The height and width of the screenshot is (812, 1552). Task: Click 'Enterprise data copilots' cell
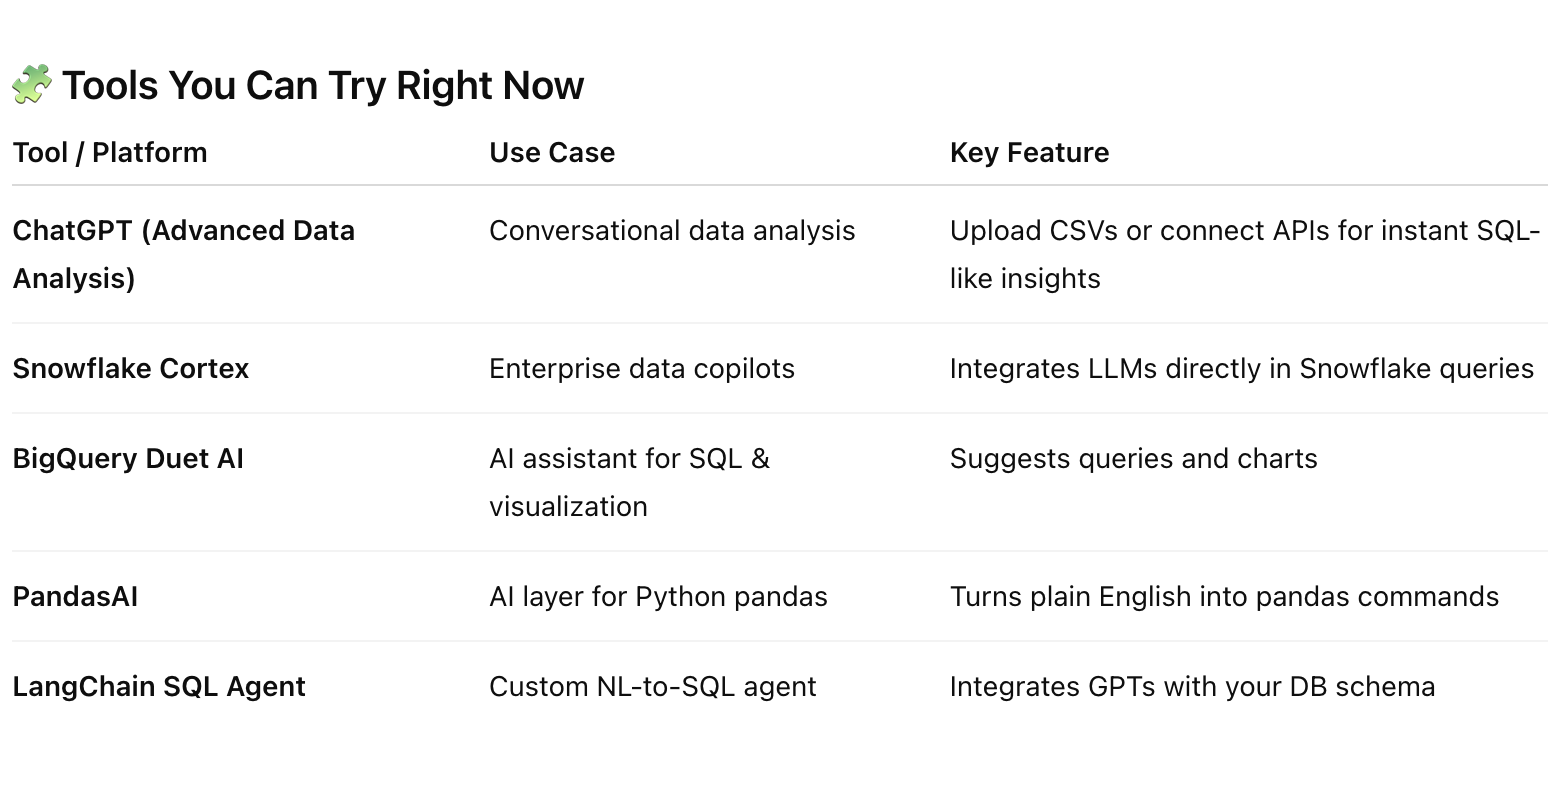tap(642, 369)
